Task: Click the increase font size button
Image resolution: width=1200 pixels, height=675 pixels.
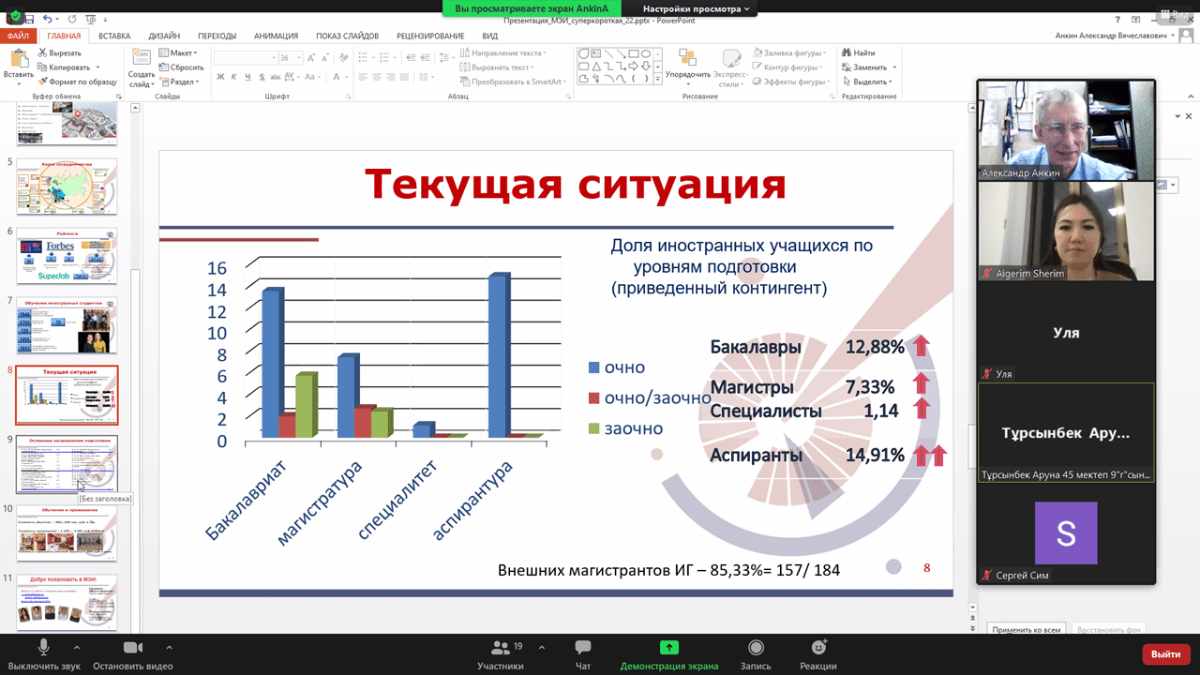Action: click(x=312, y=58)
